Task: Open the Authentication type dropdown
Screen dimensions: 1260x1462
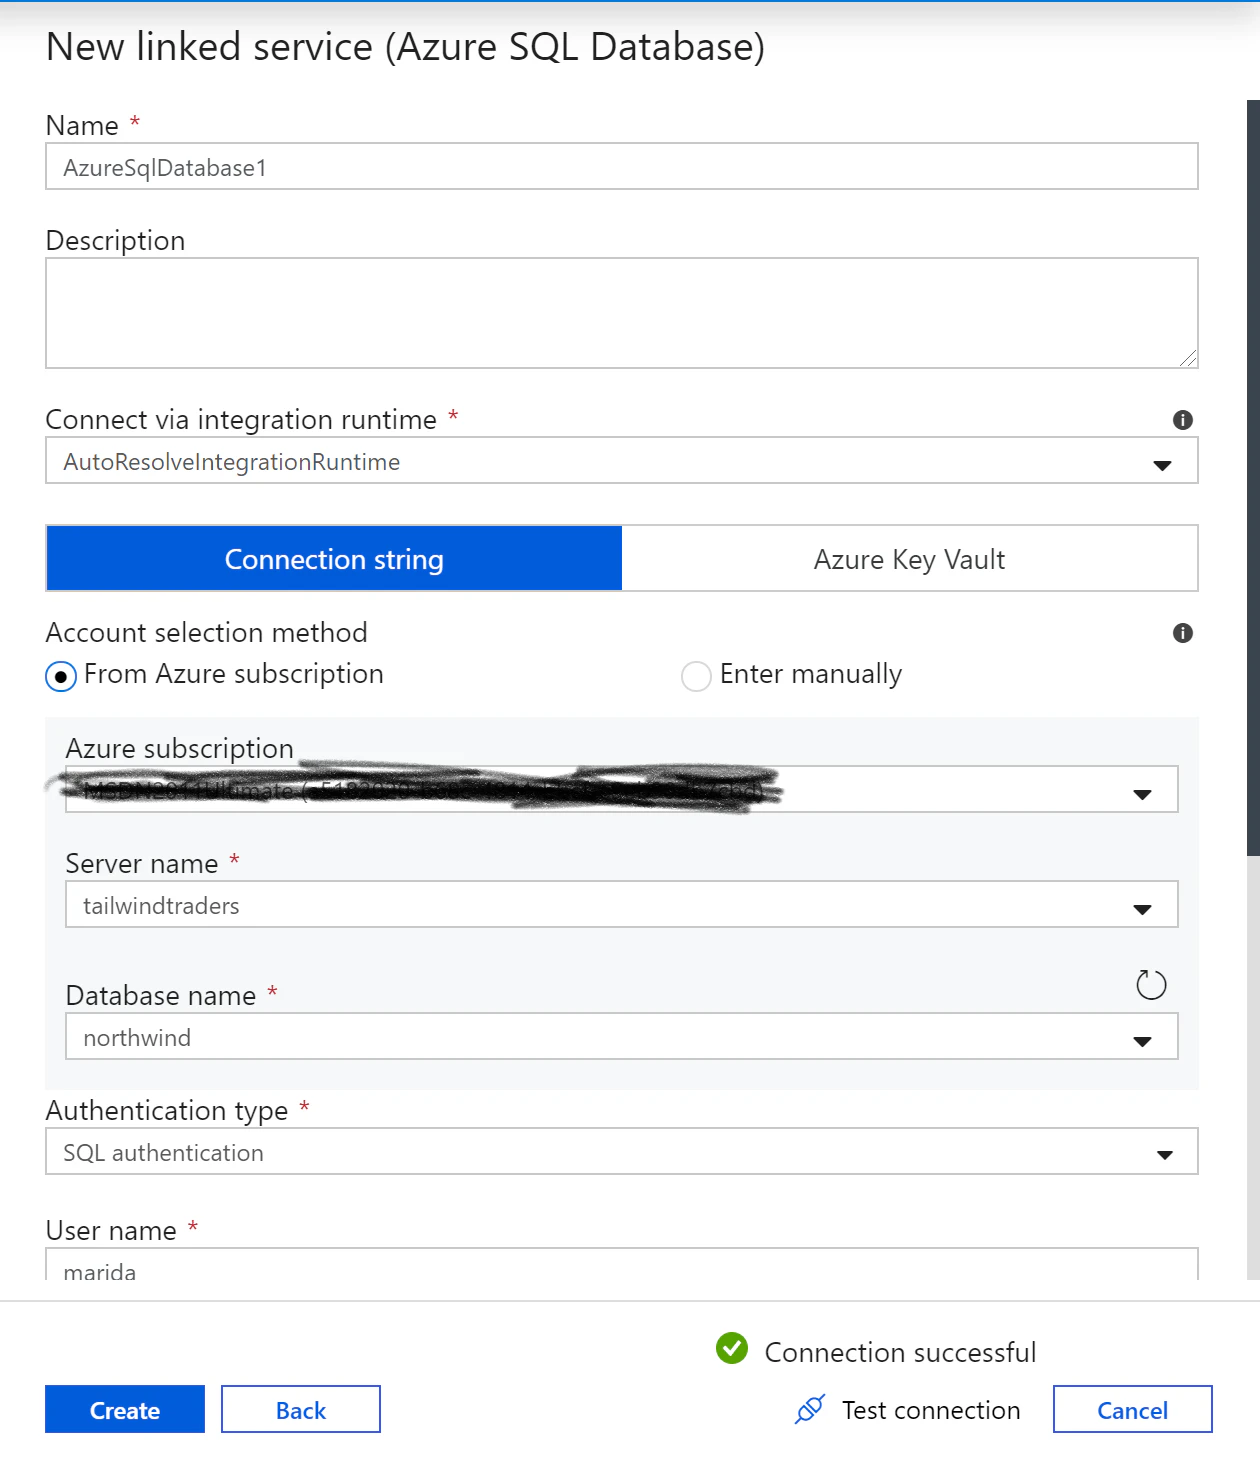Action: click(x=622, y=1152)
